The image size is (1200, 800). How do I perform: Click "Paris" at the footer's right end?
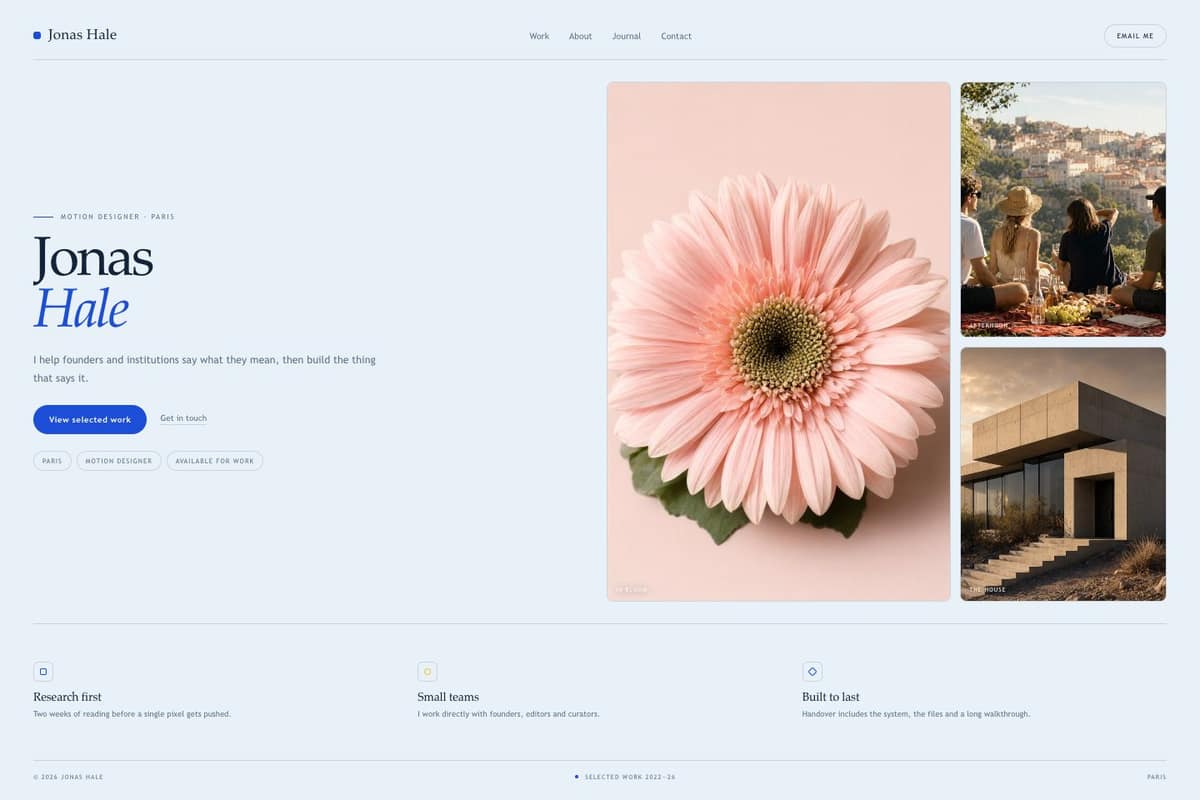pos(1156,777)
